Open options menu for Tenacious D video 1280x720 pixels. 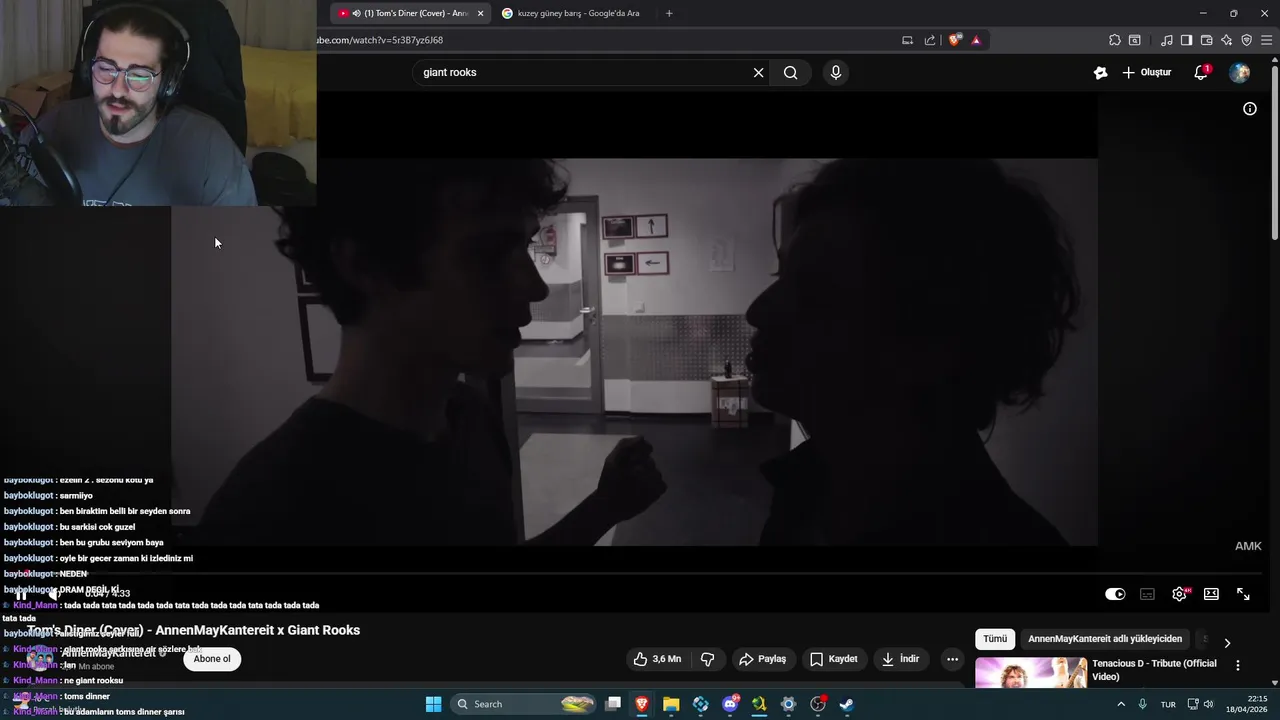(1238, 666)
